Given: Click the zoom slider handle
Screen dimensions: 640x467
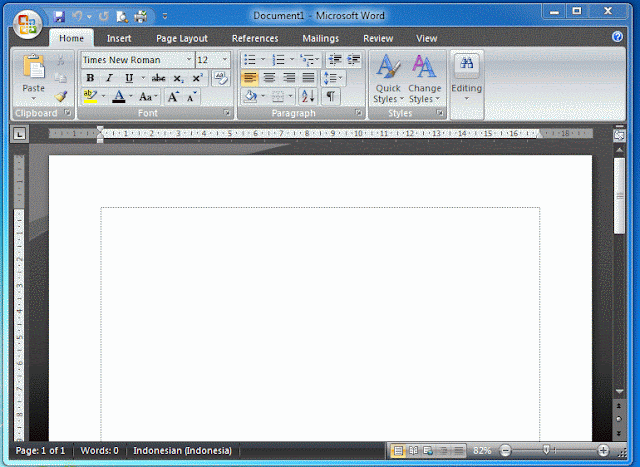Looking at the screenshot, I should (546, 450).
